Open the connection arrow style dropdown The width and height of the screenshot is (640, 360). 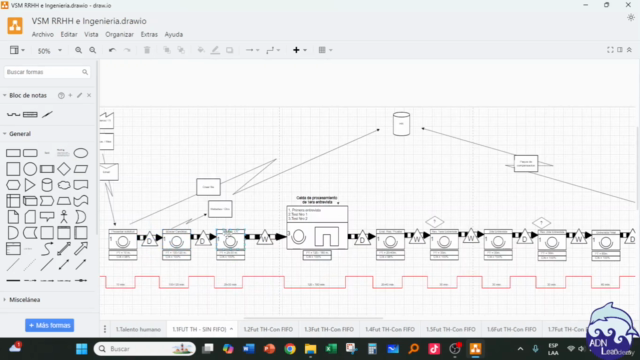252,50
